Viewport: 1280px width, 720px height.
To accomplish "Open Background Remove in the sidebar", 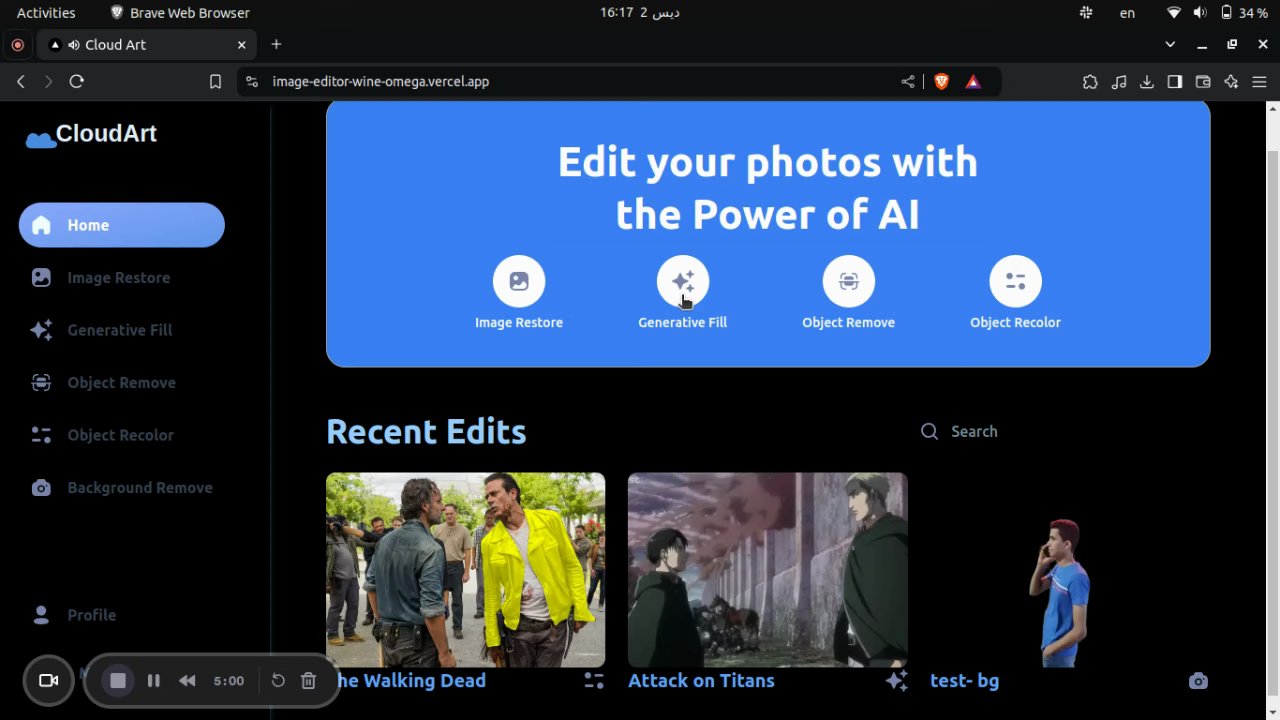I will tap(122, 487).
